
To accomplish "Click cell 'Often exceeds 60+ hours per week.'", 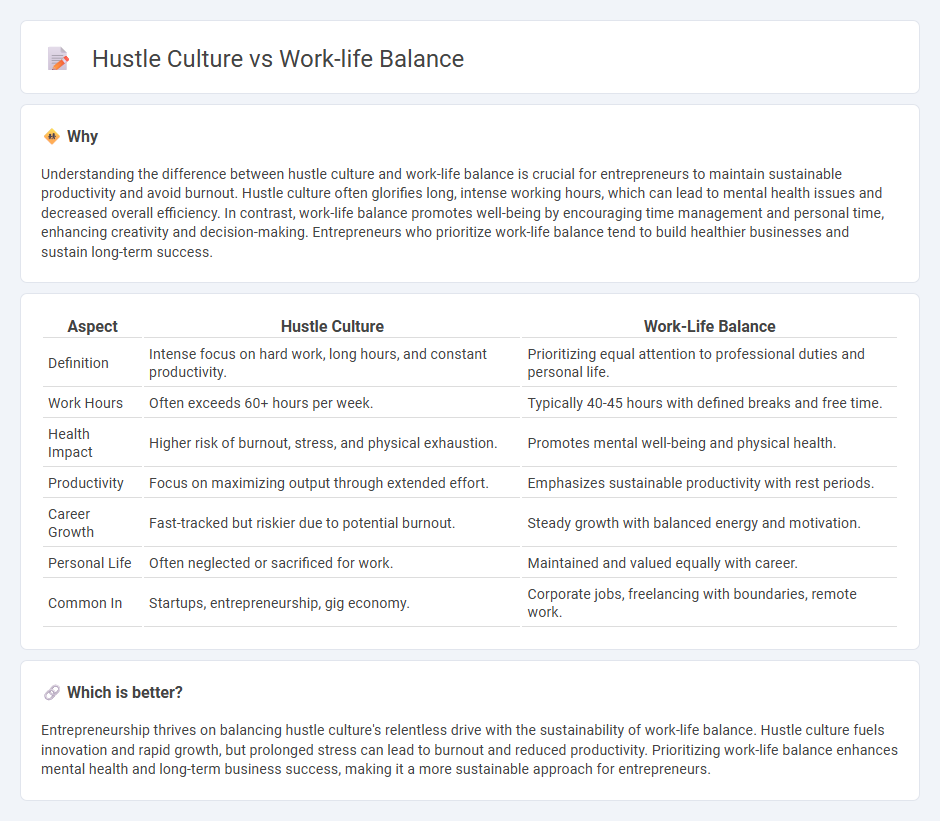I will coord(332,403).
